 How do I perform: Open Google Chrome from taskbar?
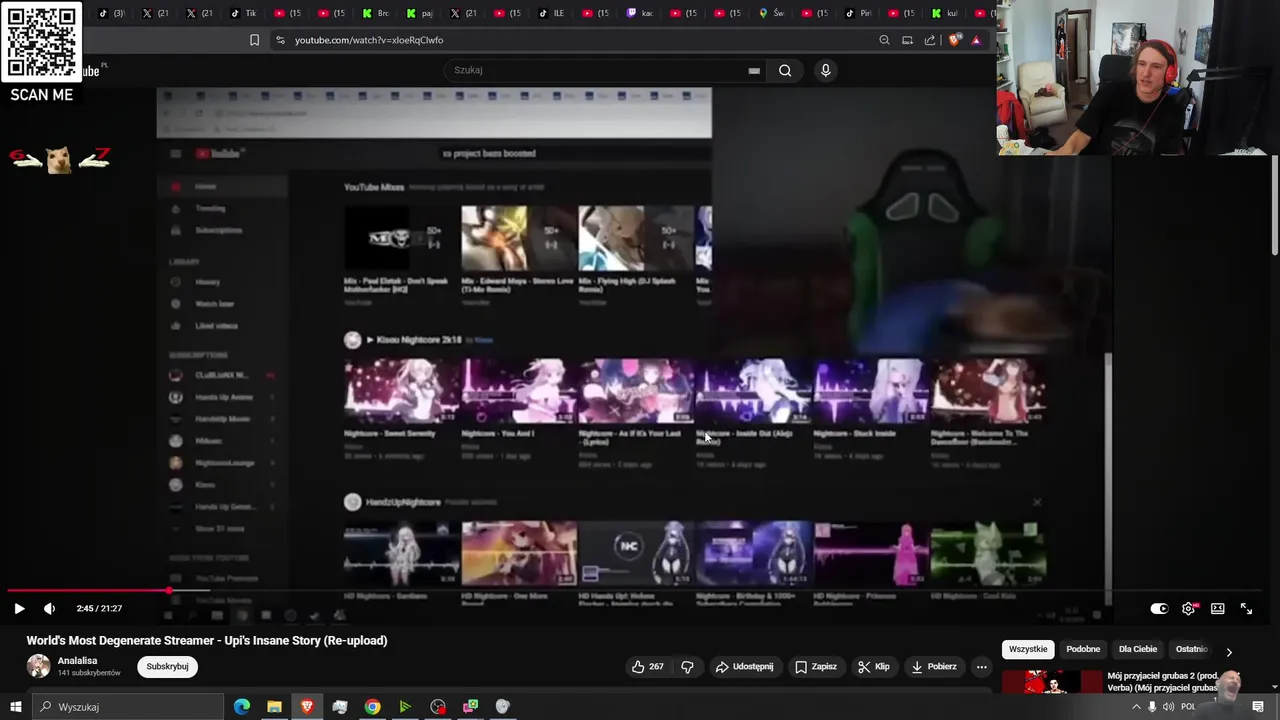372,707
